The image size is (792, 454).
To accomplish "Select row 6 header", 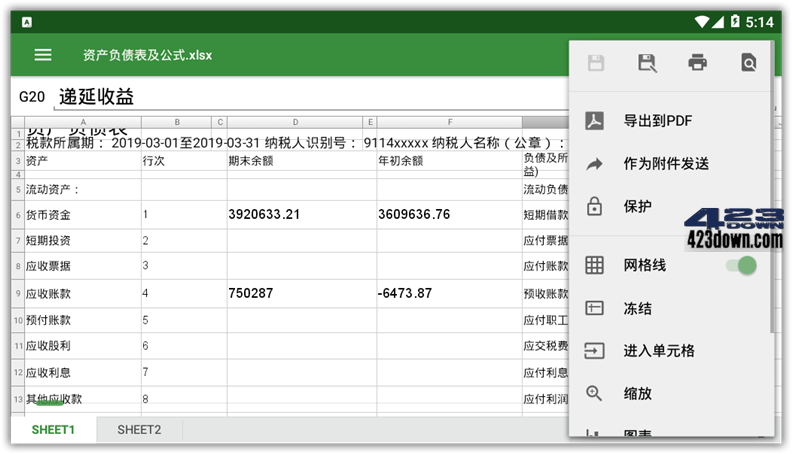I will click(18, 215).
